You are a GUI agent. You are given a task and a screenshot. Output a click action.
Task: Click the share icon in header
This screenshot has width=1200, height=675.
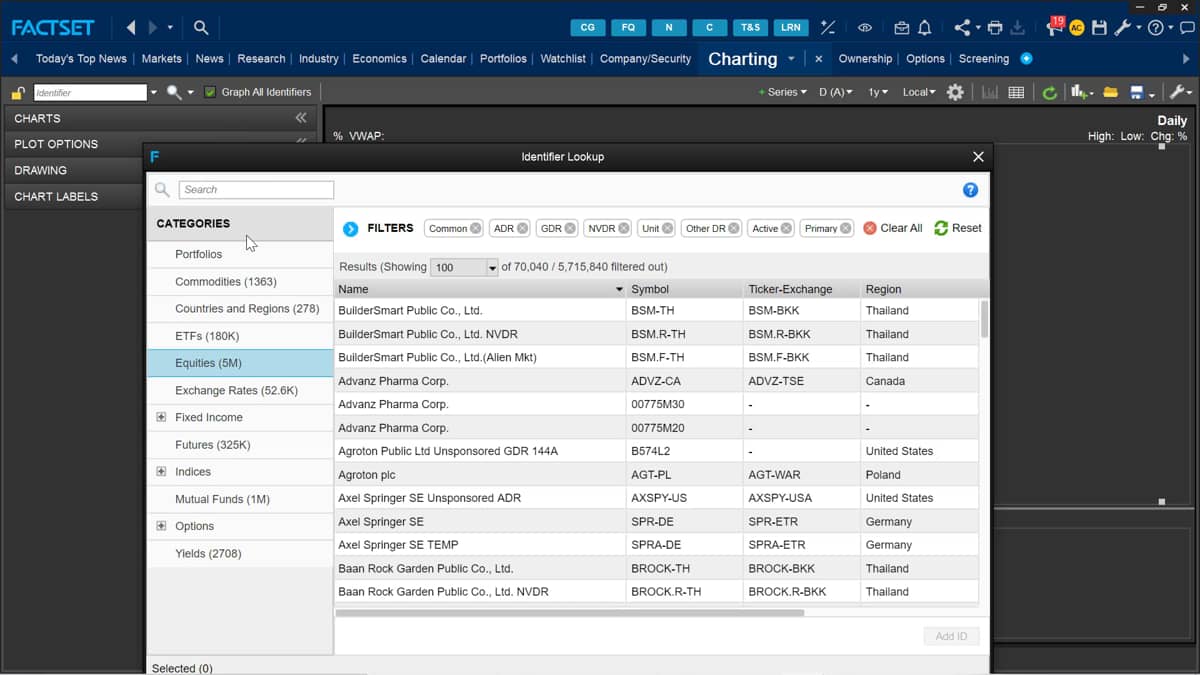coord(962,28)
